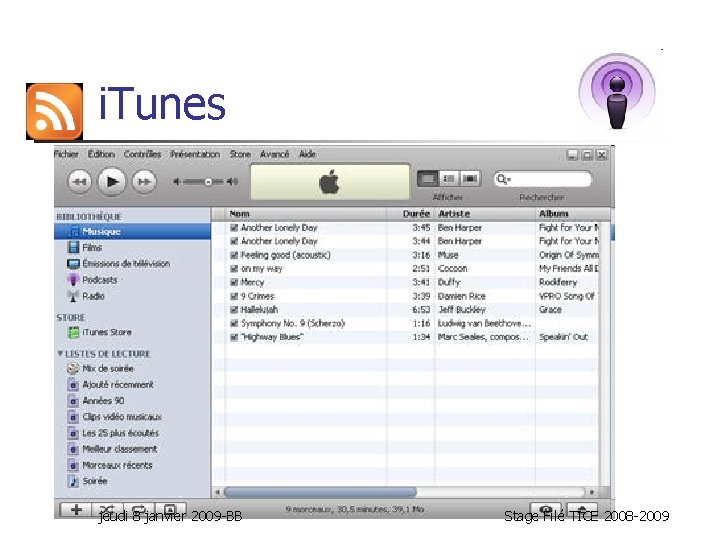Click the add playlist plus button
Viewport: 720px width, 540px height.
76,510
